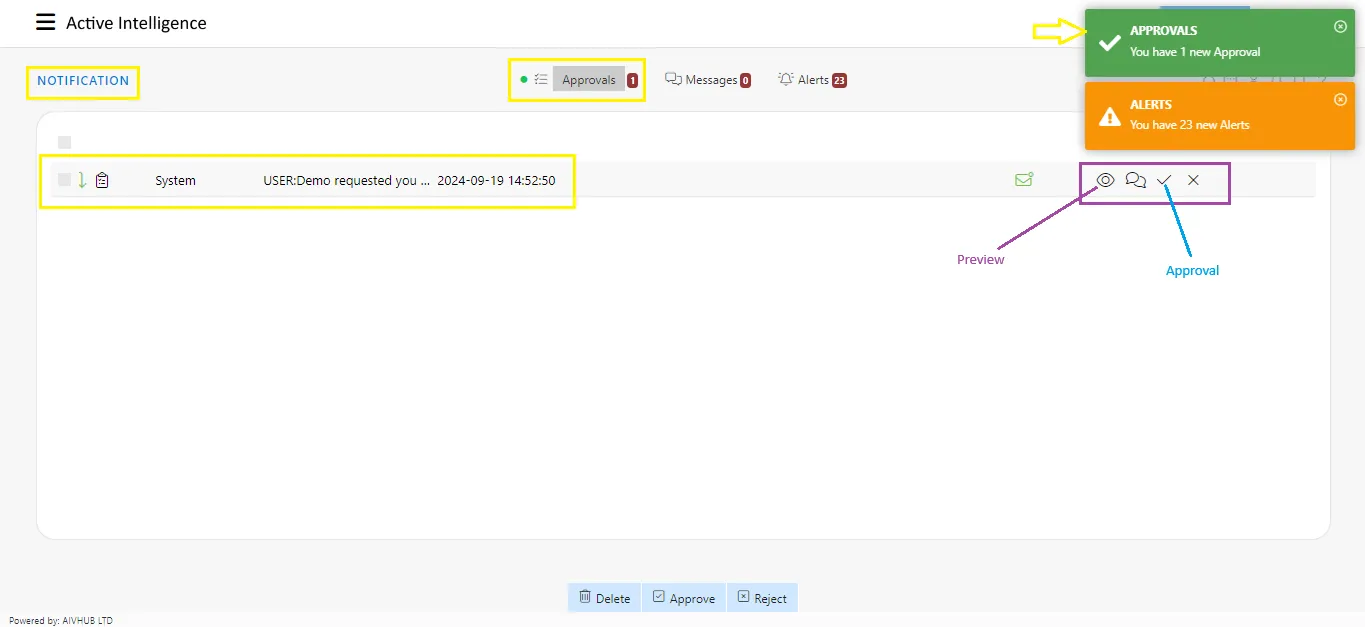Click the clipboard icon beside System

tap(102, 180)
